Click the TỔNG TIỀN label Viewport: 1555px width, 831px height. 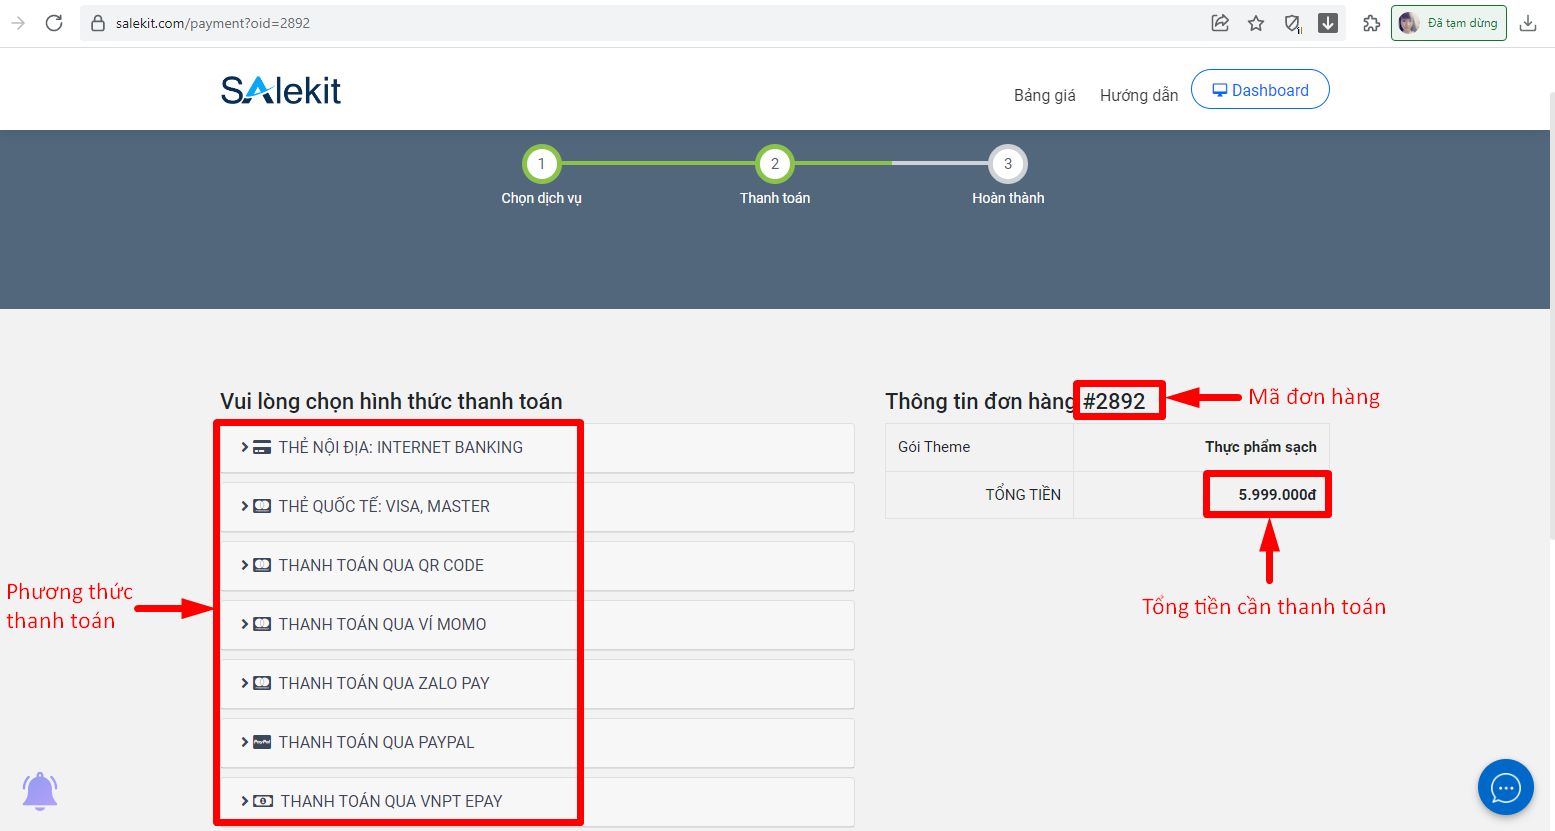coord(1023,495)
